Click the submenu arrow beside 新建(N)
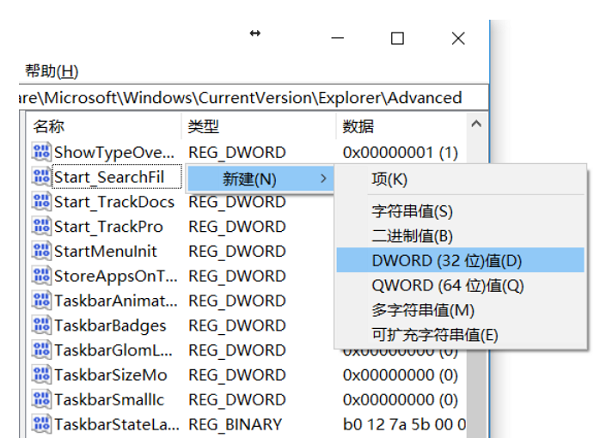 click(323, 179)
